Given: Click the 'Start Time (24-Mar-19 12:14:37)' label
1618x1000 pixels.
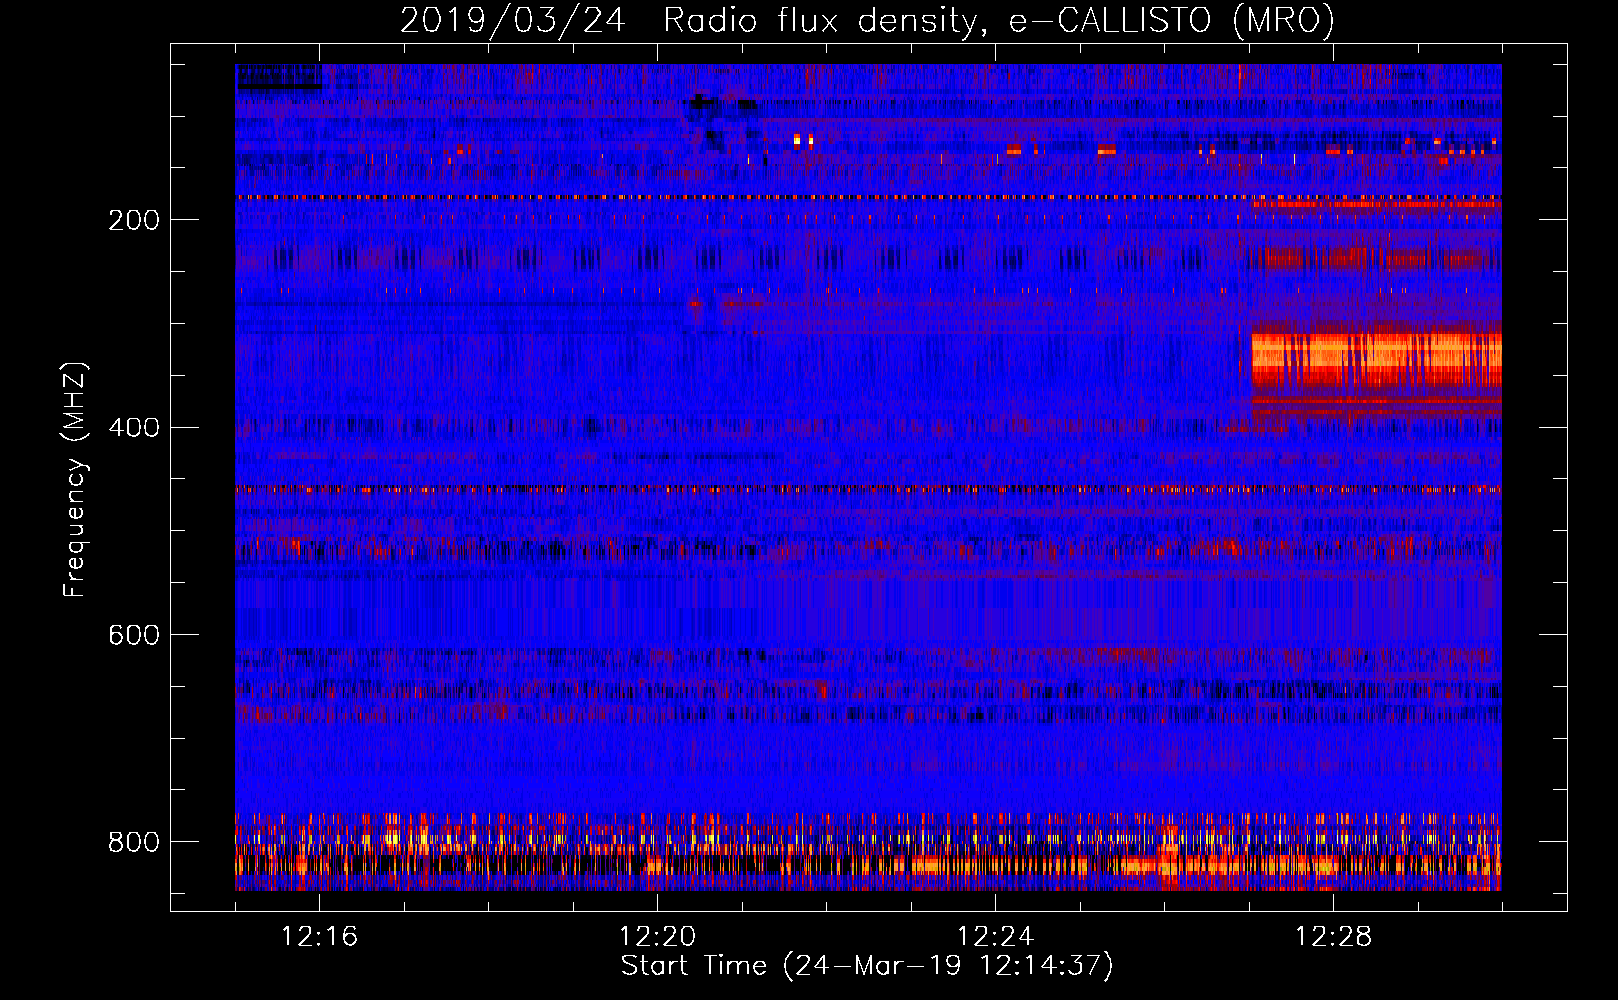Looking at the screenshot, I should coord(867,966).
